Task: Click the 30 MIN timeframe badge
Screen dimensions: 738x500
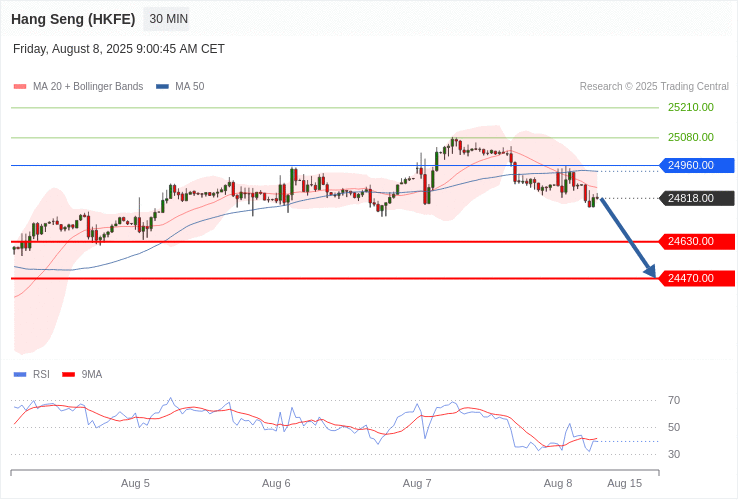Action: click(166, 19)
